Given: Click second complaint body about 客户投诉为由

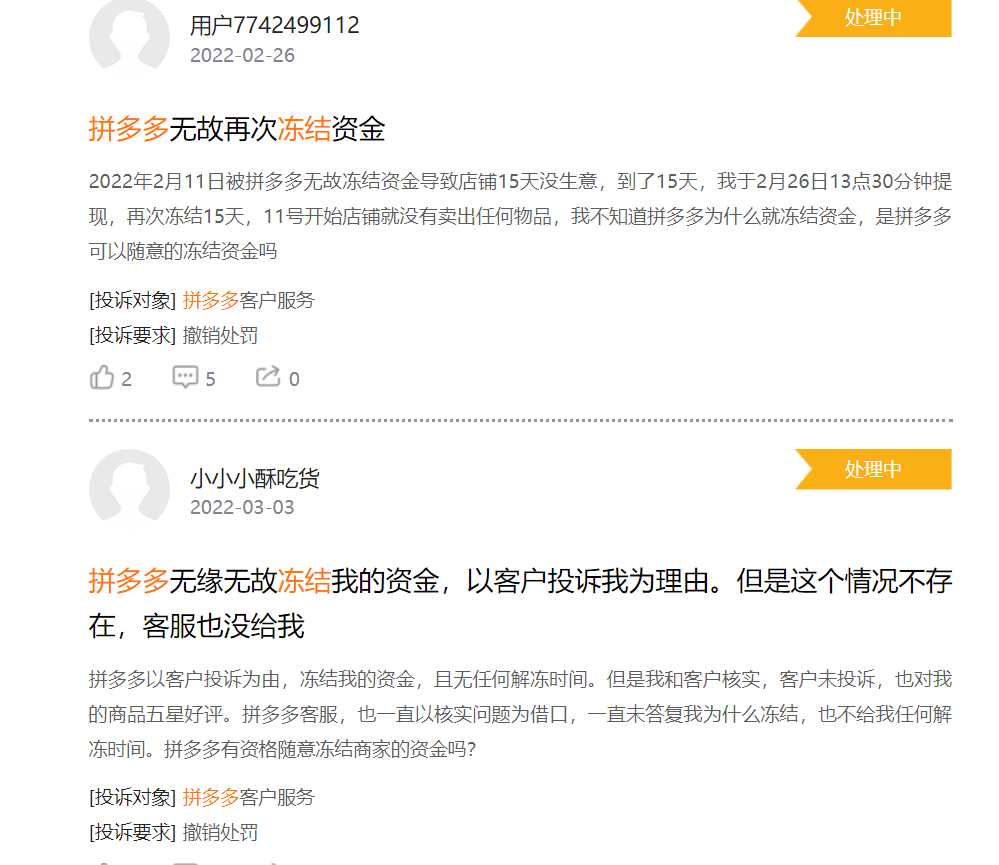Looking at the screenshot, I should [x=520, y=714].
